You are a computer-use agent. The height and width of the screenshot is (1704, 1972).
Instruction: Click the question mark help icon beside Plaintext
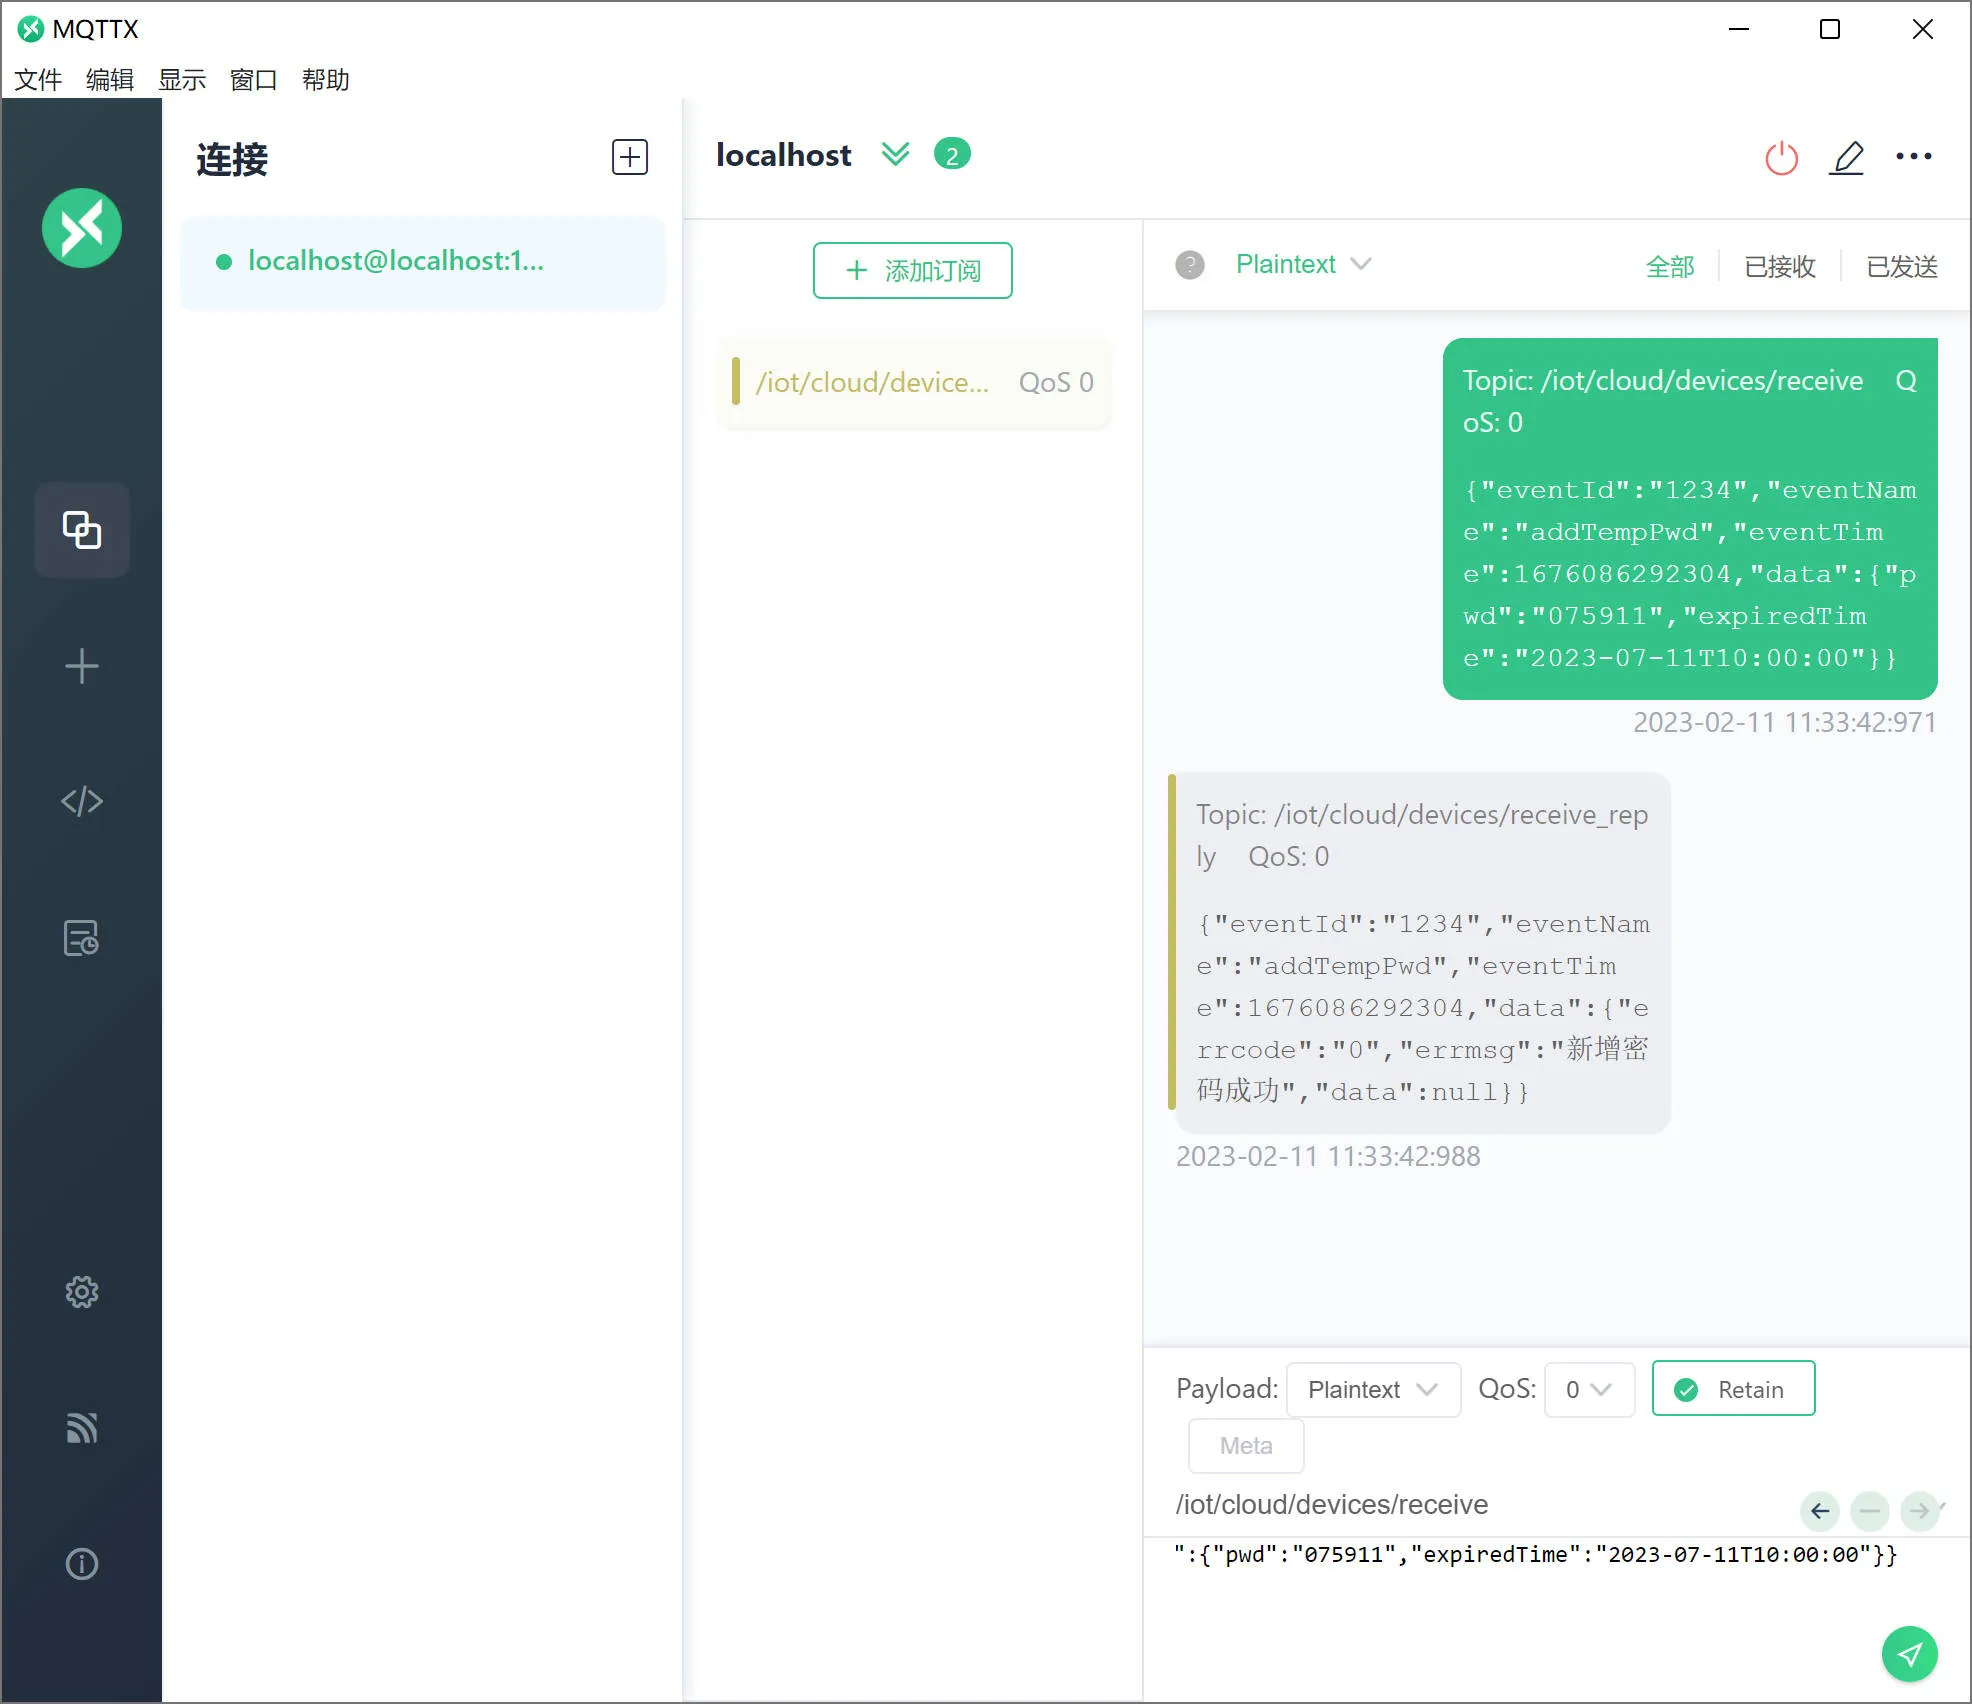(1190, 265)
